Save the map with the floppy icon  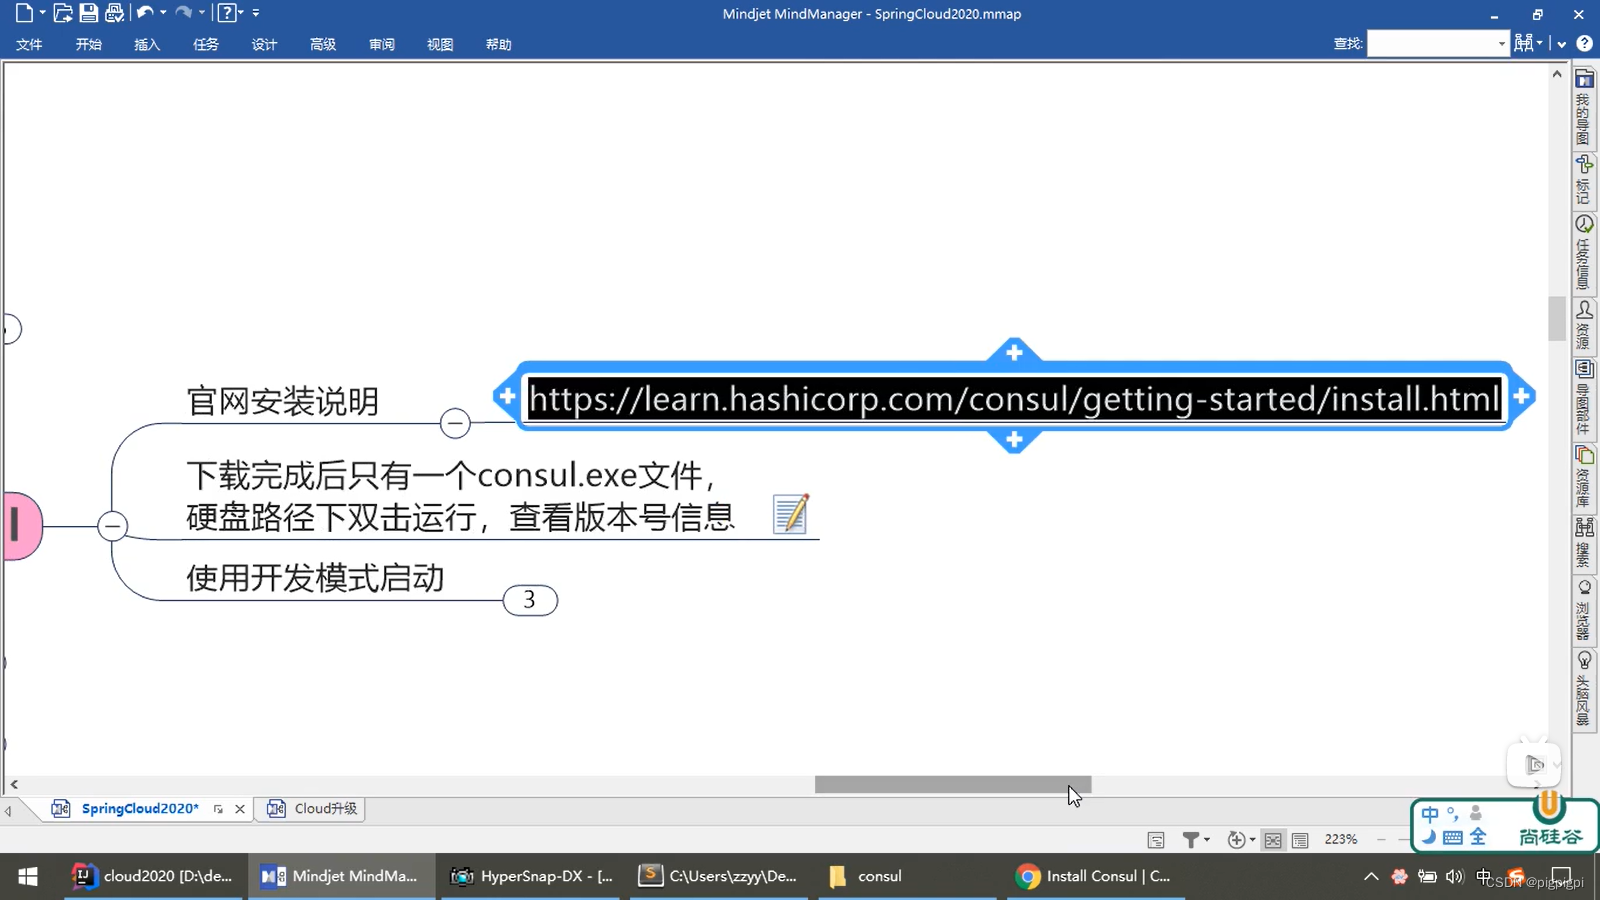coord(89,13)
